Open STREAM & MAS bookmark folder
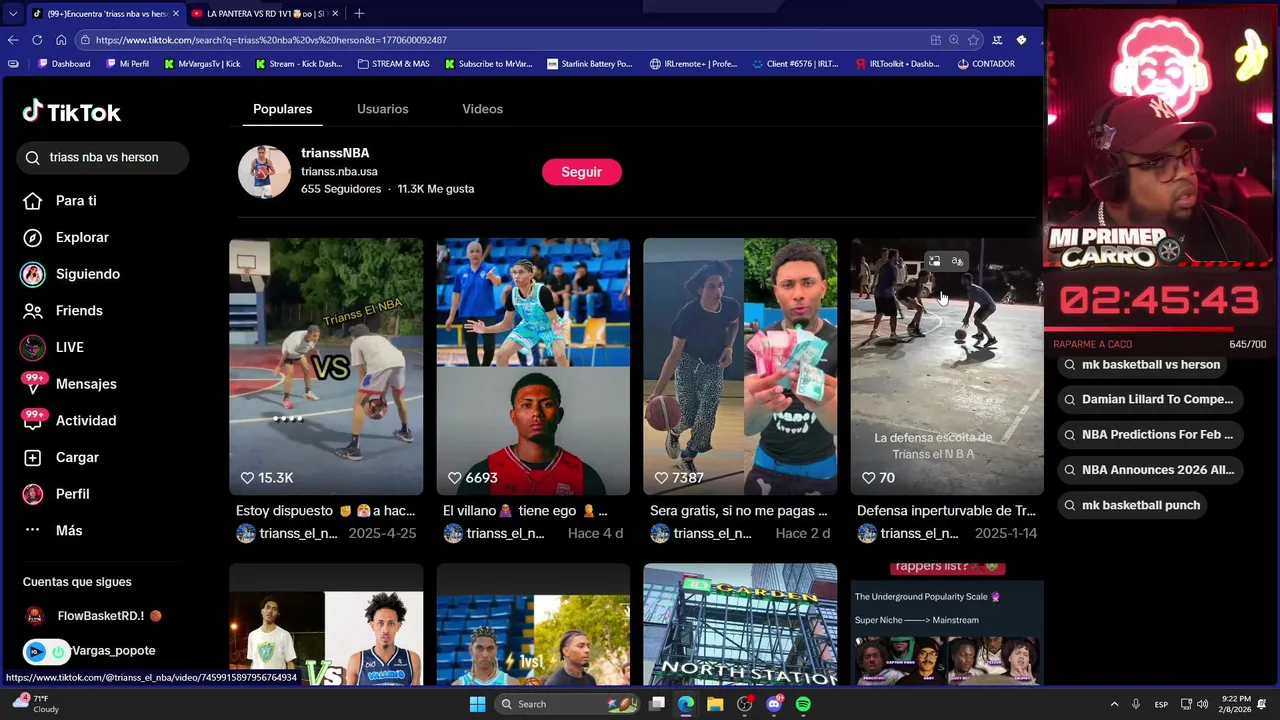 click(392, 64)
